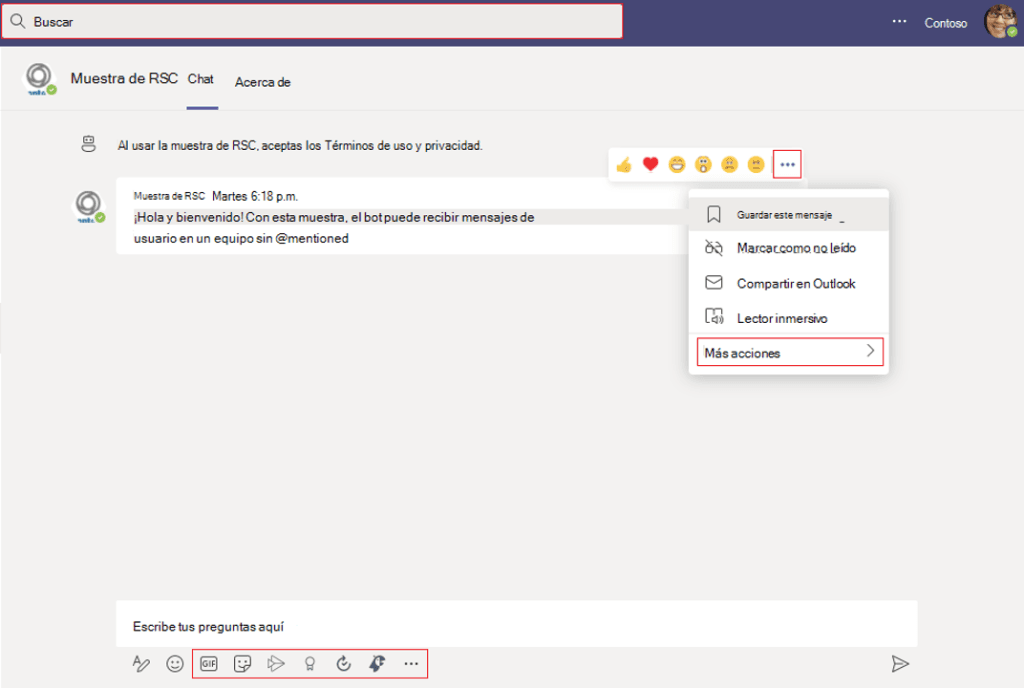Send the message with arrow button
1024x688 pixels.
click(900, 664)
